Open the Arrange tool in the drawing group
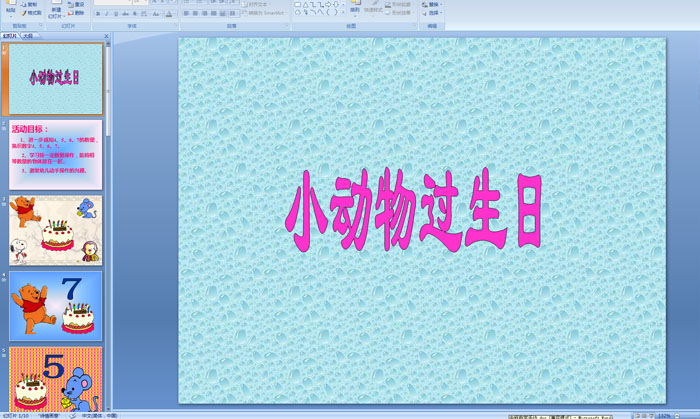Screen dimensions: 700x419 [355, 8]
